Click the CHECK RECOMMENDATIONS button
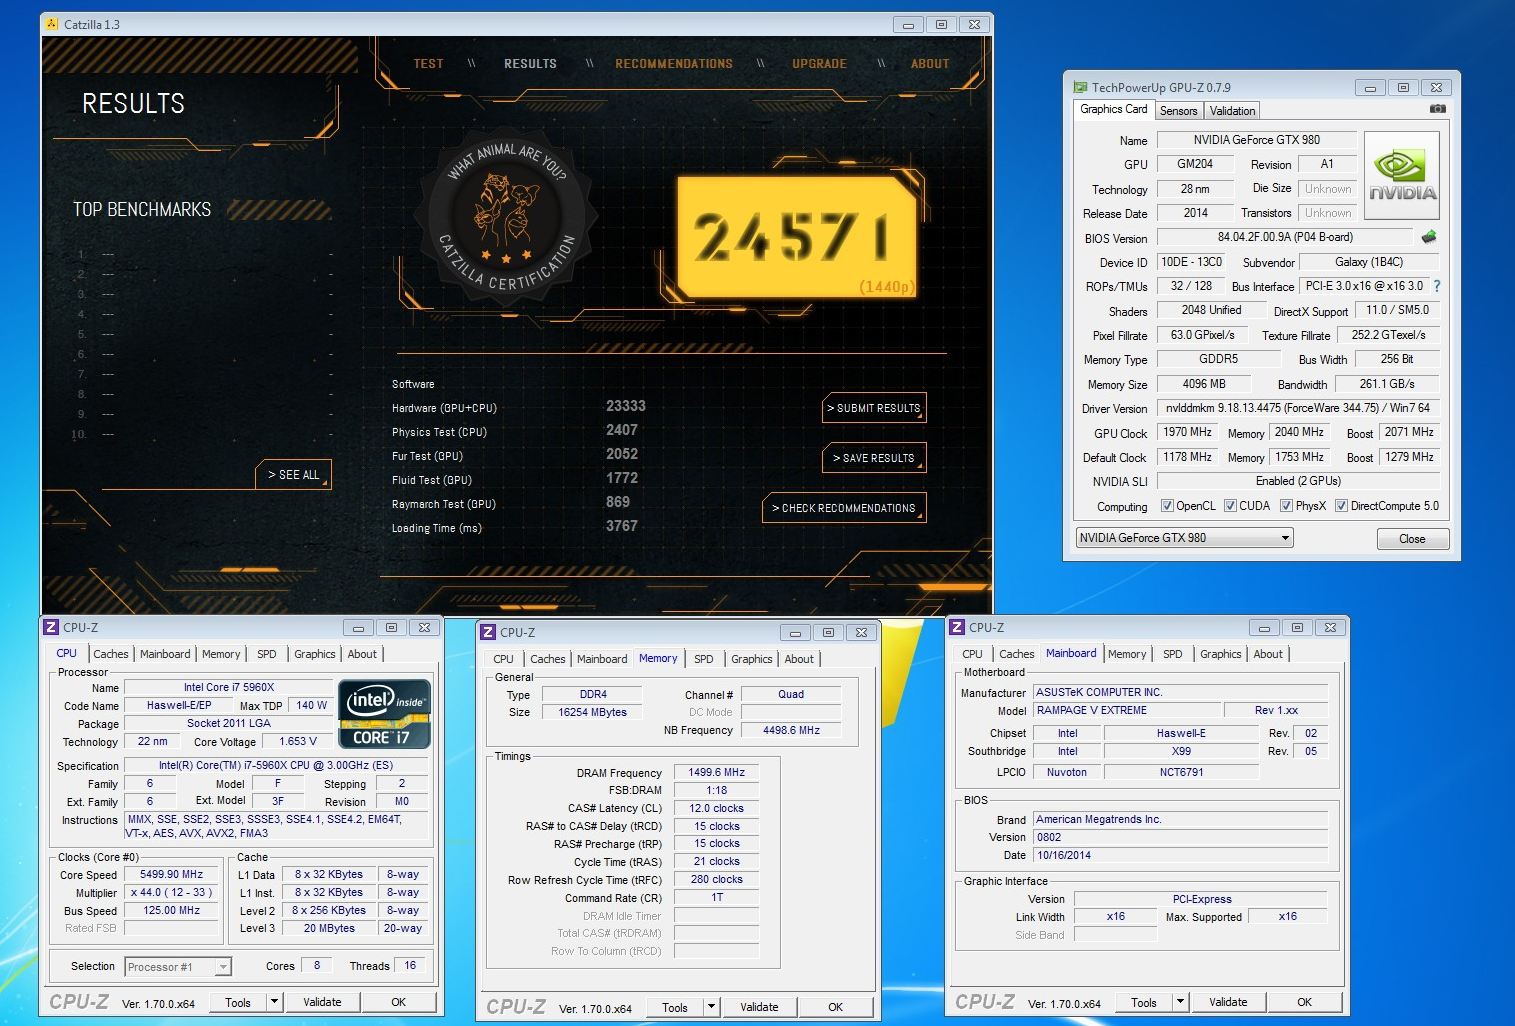Viewport: 1515px width, 1026px height. point(844,508)
